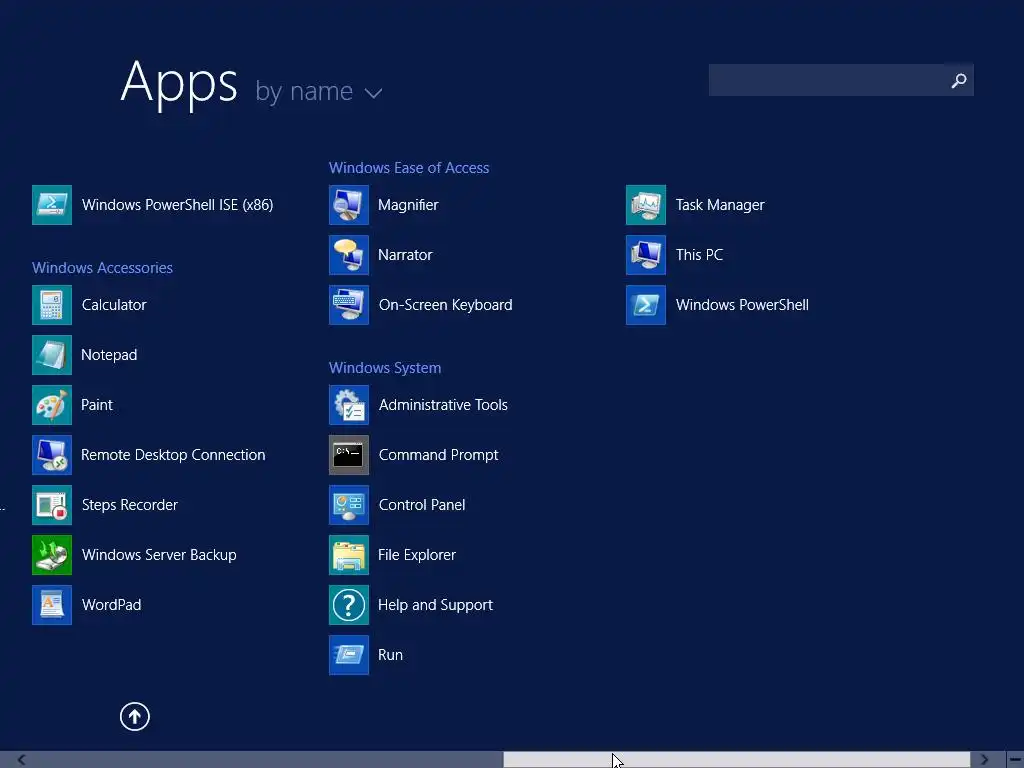
Task: Click the 'This PC' label
Action: pos(699,255)
